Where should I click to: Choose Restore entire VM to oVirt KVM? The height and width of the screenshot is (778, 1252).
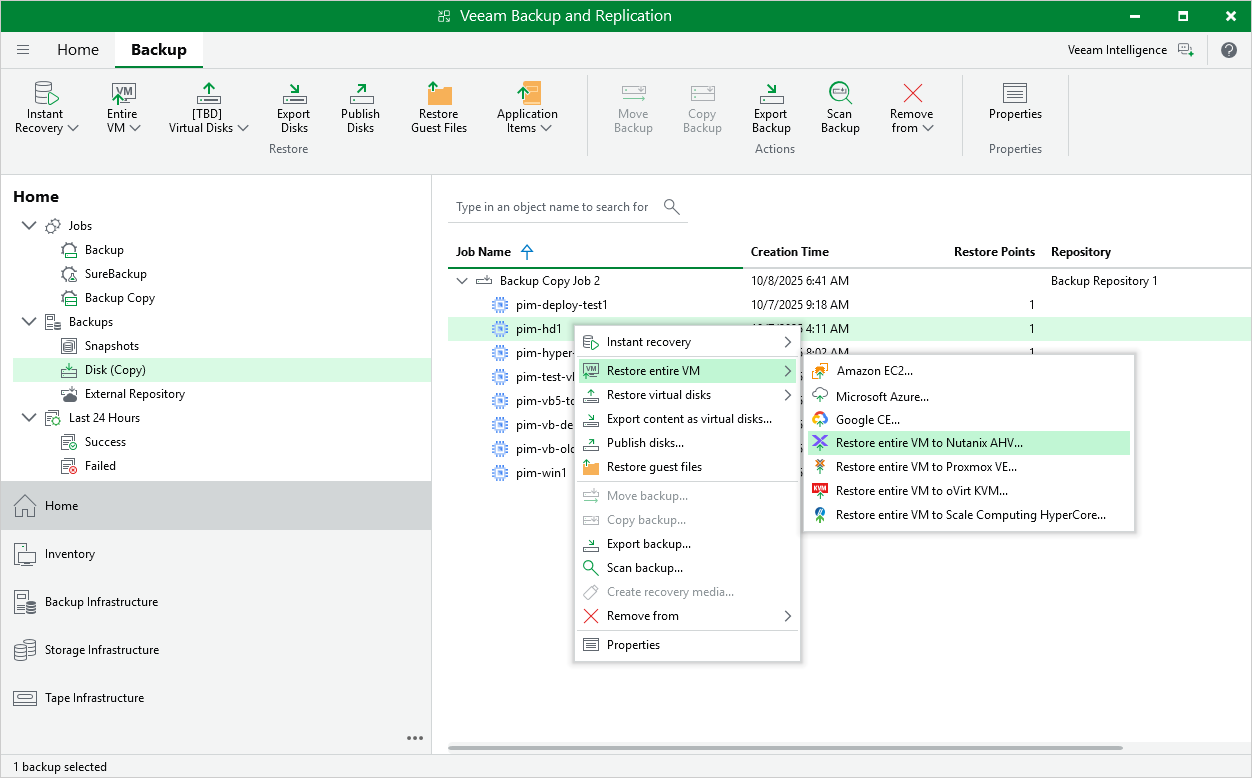(969, 491)
